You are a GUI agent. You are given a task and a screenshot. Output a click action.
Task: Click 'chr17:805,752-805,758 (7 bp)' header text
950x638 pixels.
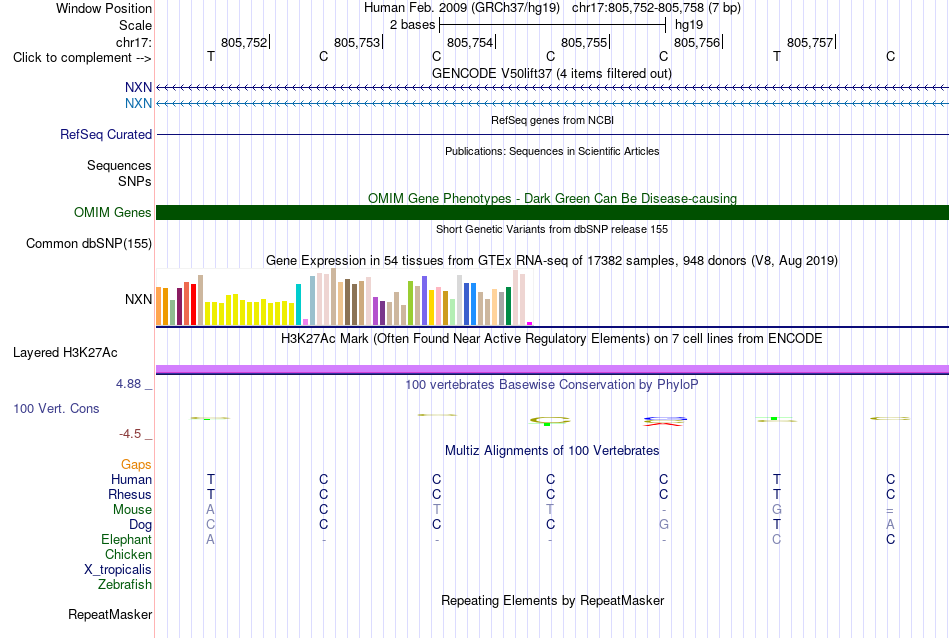tap(656, 8)
